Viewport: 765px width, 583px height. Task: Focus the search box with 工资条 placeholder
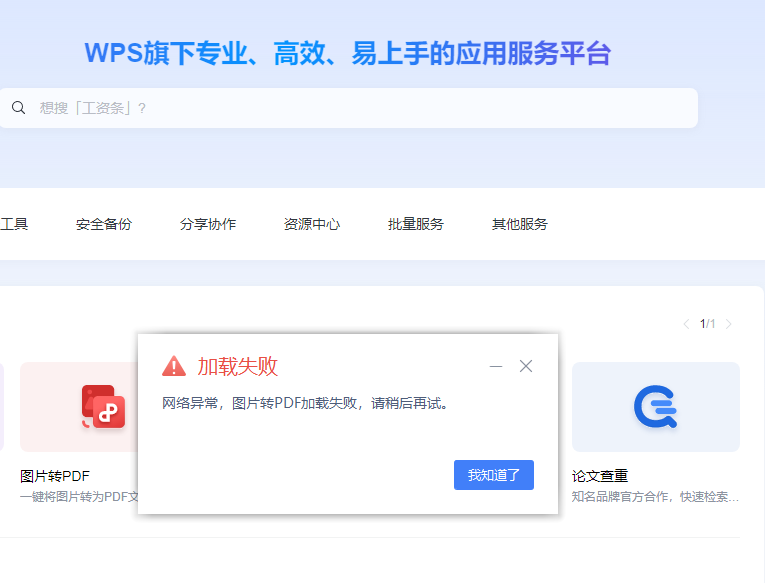349,108
